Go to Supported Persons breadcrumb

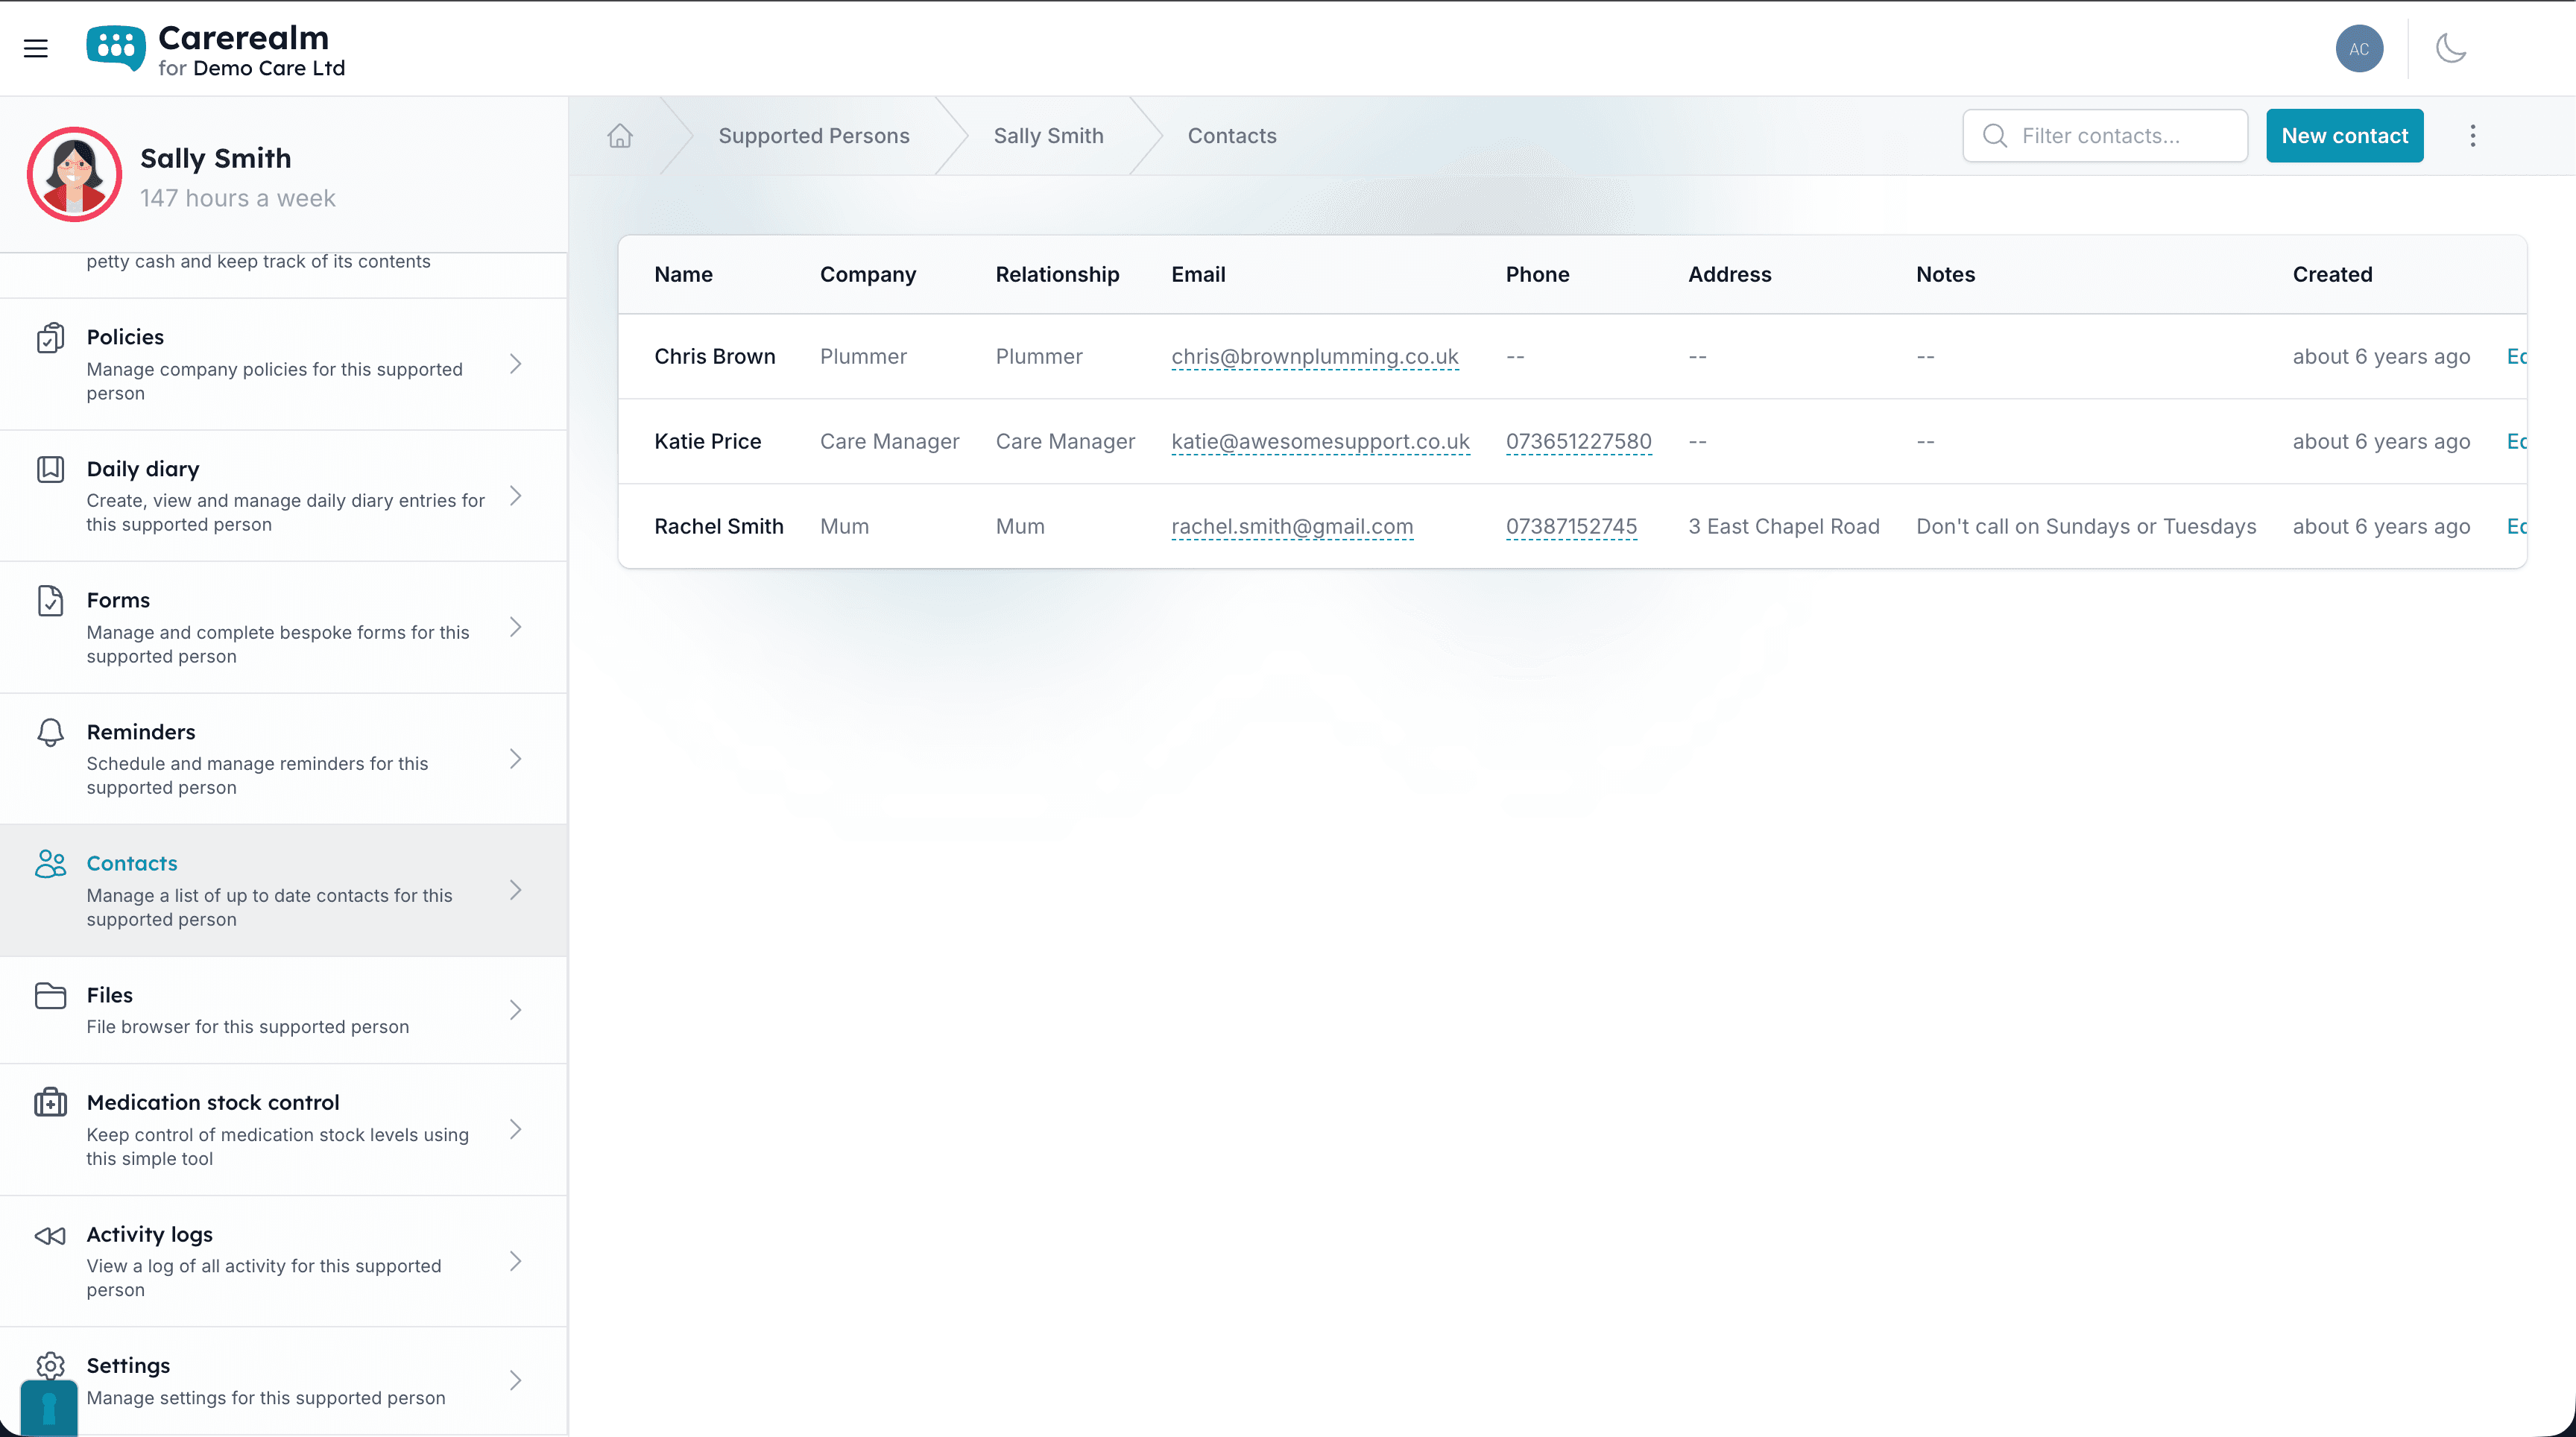pyautogui.click(x=814, y=136)
